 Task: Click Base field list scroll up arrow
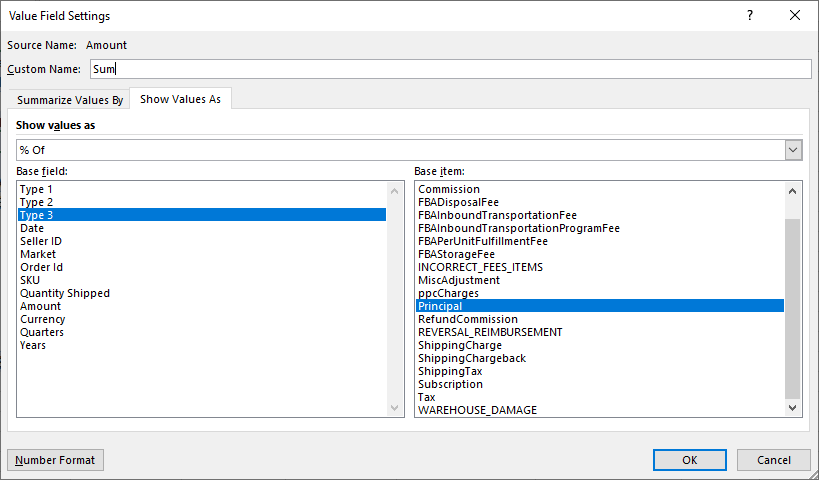pos(394,191)
